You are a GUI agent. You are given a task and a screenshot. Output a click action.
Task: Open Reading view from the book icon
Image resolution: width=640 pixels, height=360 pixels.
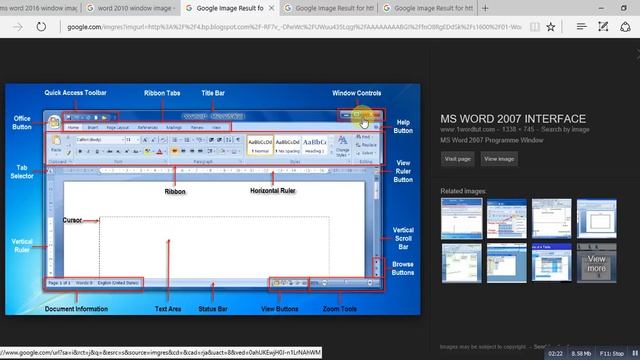coord(535,27)
